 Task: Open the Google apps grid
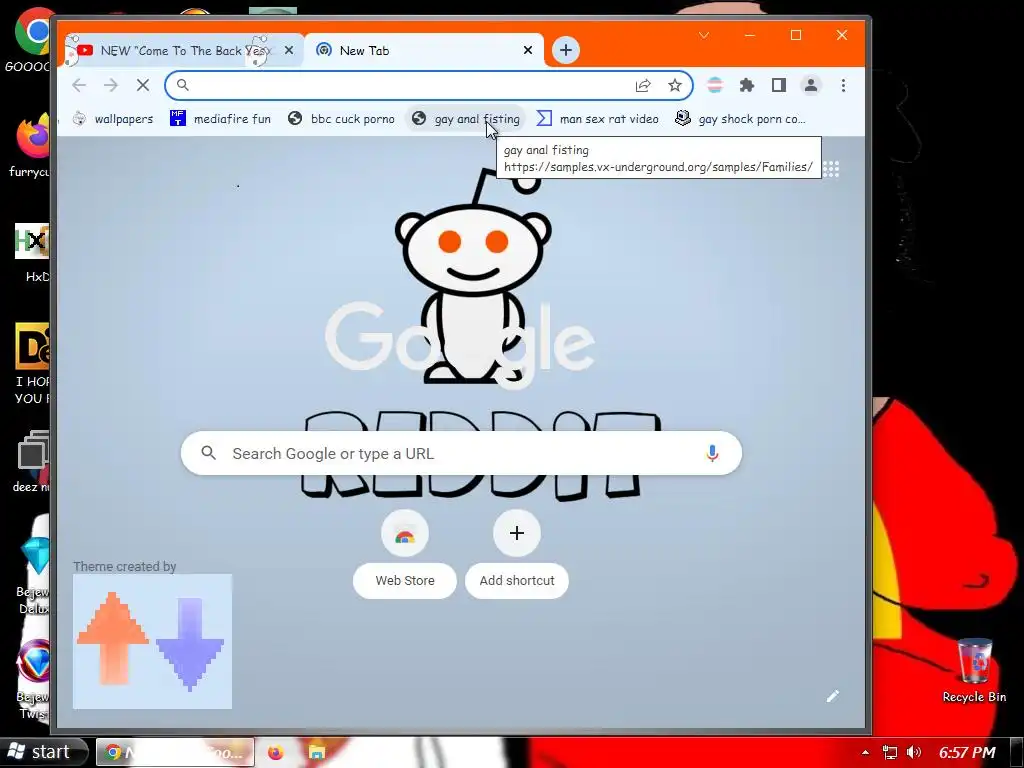[831, 170]
